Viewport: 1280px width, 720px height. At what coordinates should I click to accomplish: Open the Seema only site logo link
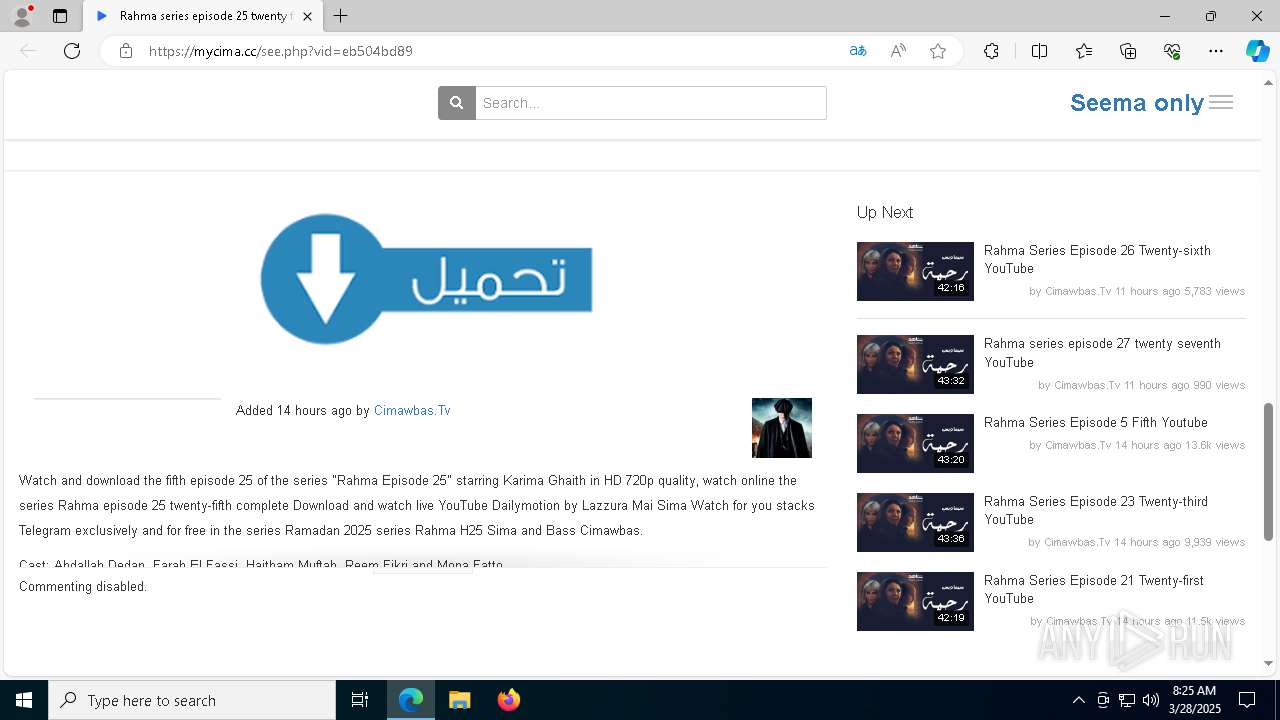click(x=1137, y=103)
